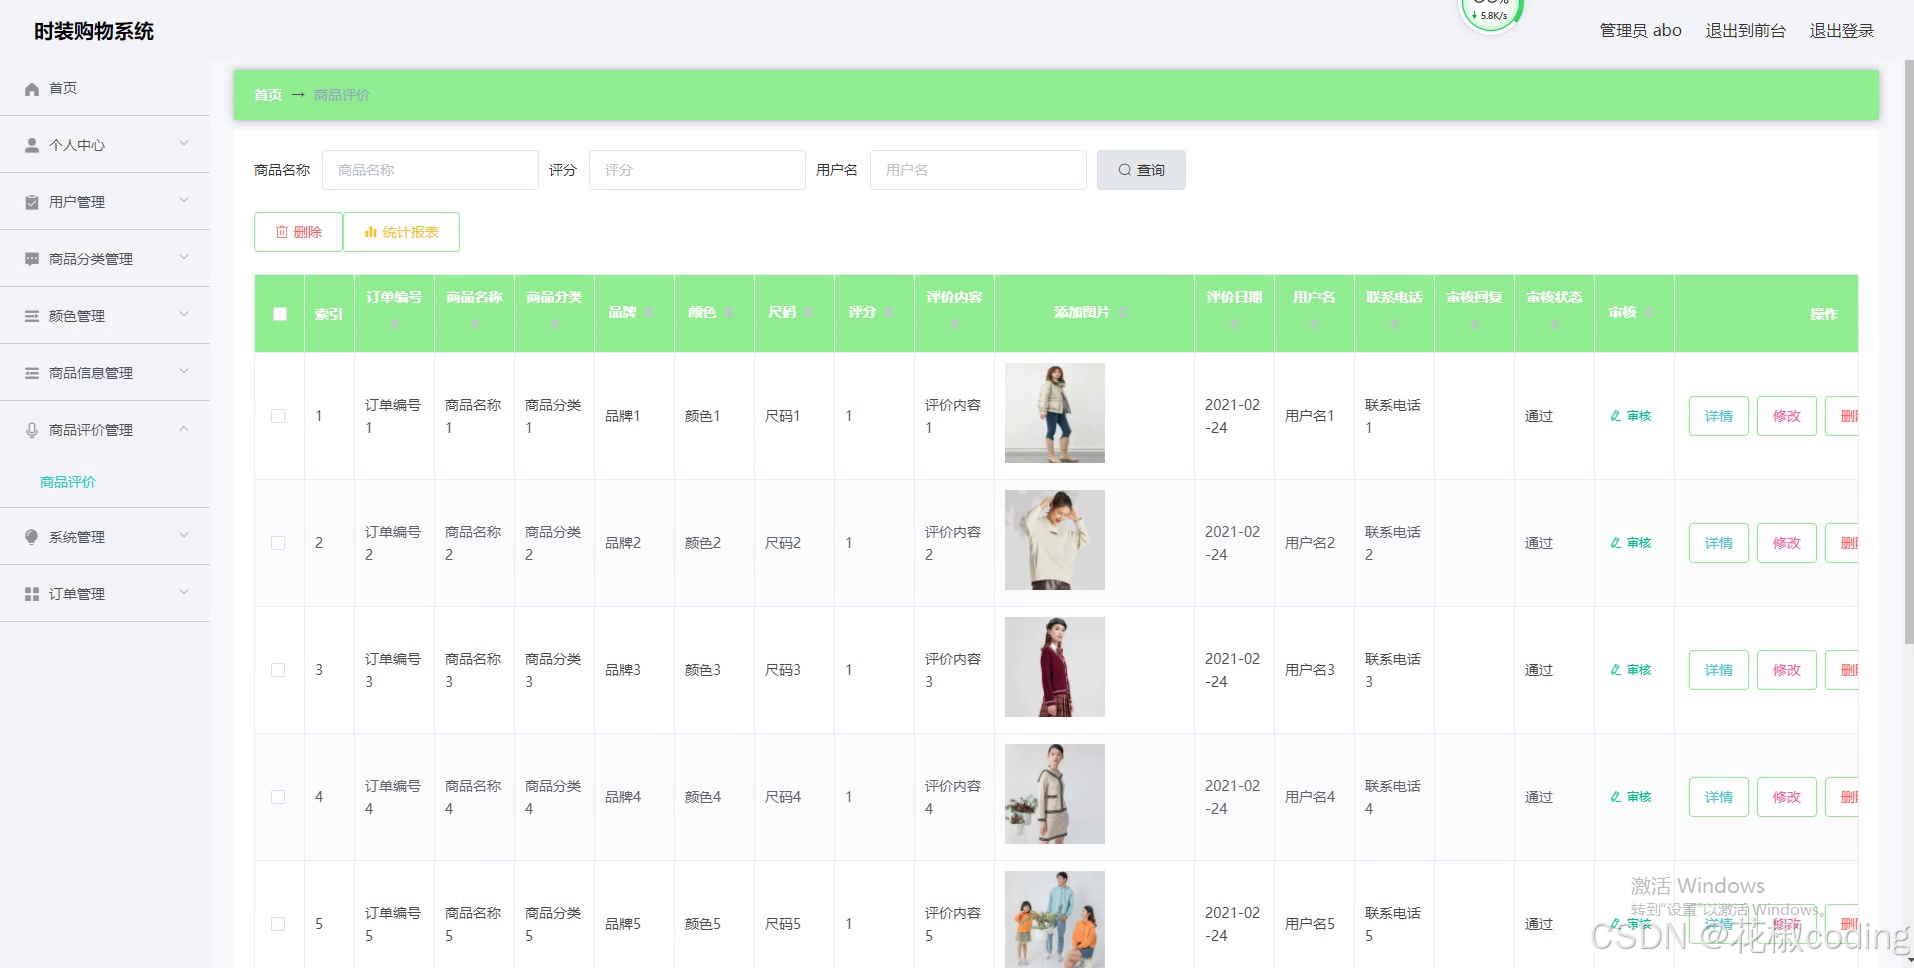Open 统计报表 statistics button
This screenshot has height=968, width=1914.
401,232
